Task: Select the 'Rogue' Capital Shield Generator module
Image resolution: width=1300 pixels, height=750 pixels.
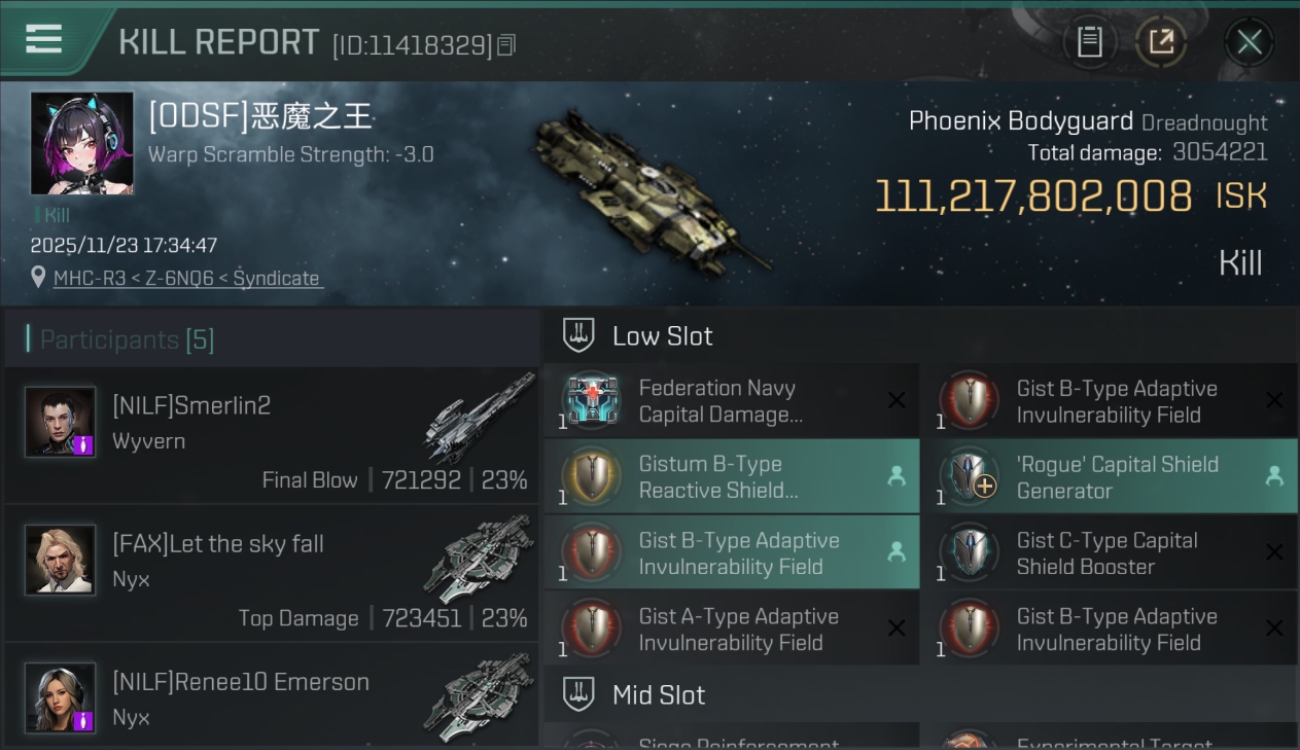Action: pos(1109,477)
